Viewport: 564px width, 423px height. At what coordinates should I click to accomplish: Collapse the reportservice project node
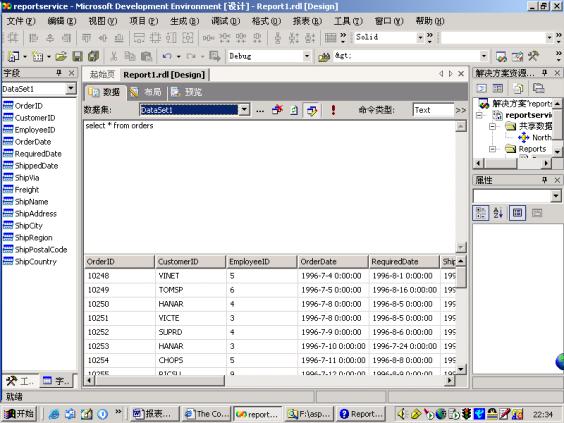pos(479,115)
